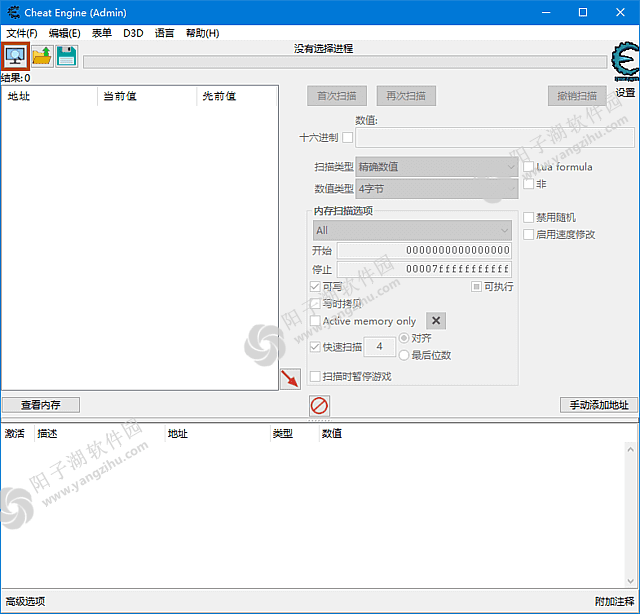This screenshot has width=640, height=614.
Task: Sort results by 地址 column header
Action: pyautogui.click(x=50, y=96)
